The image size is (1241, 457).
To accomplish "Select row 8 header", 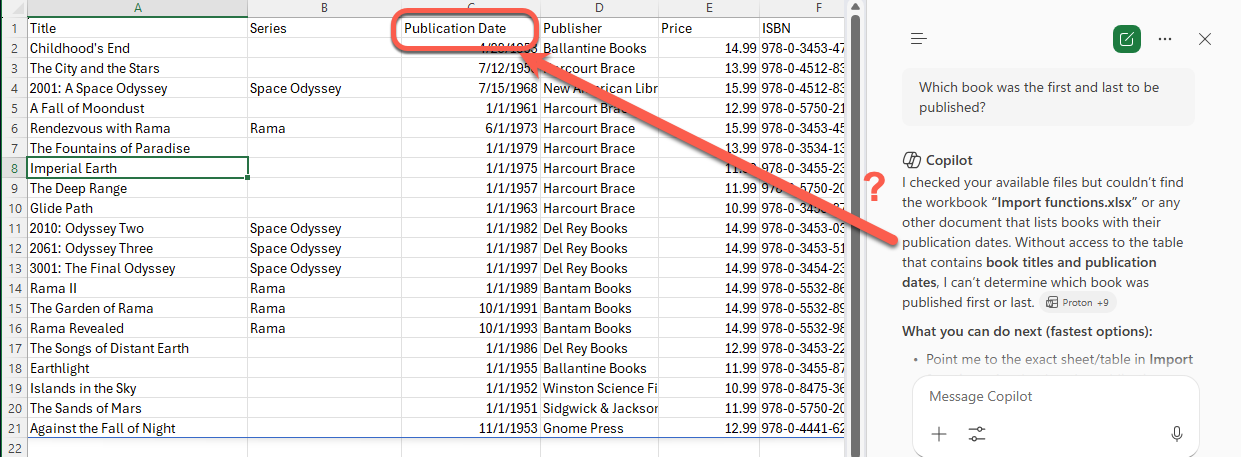I will (x=12, y=168).
